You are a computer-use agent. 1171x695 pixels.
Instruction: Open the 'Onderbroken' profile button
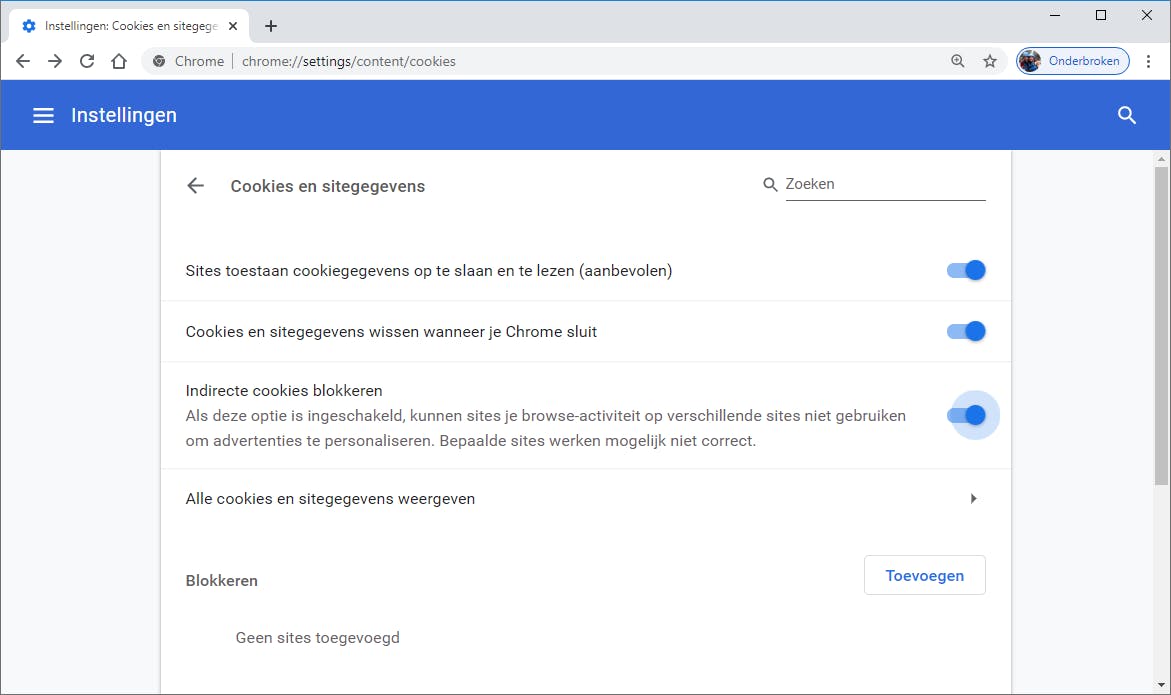point(1073,61)
